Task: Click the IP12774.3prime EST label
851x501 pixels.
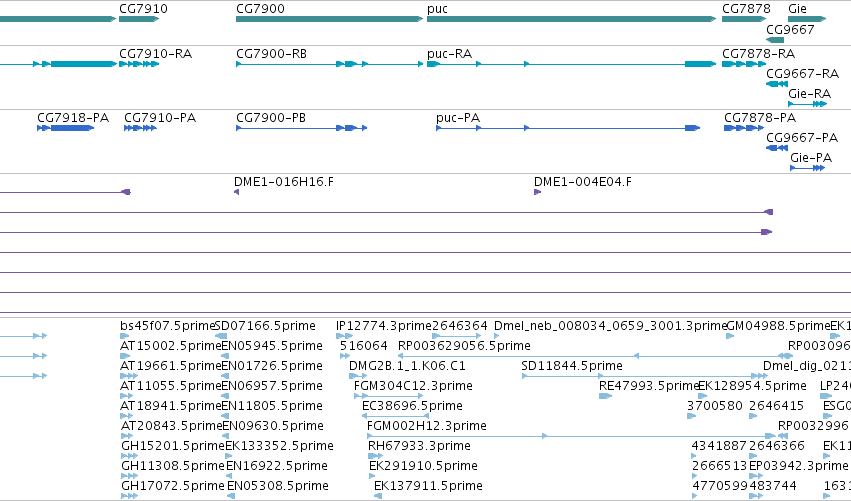Action: tap(384, 326)
